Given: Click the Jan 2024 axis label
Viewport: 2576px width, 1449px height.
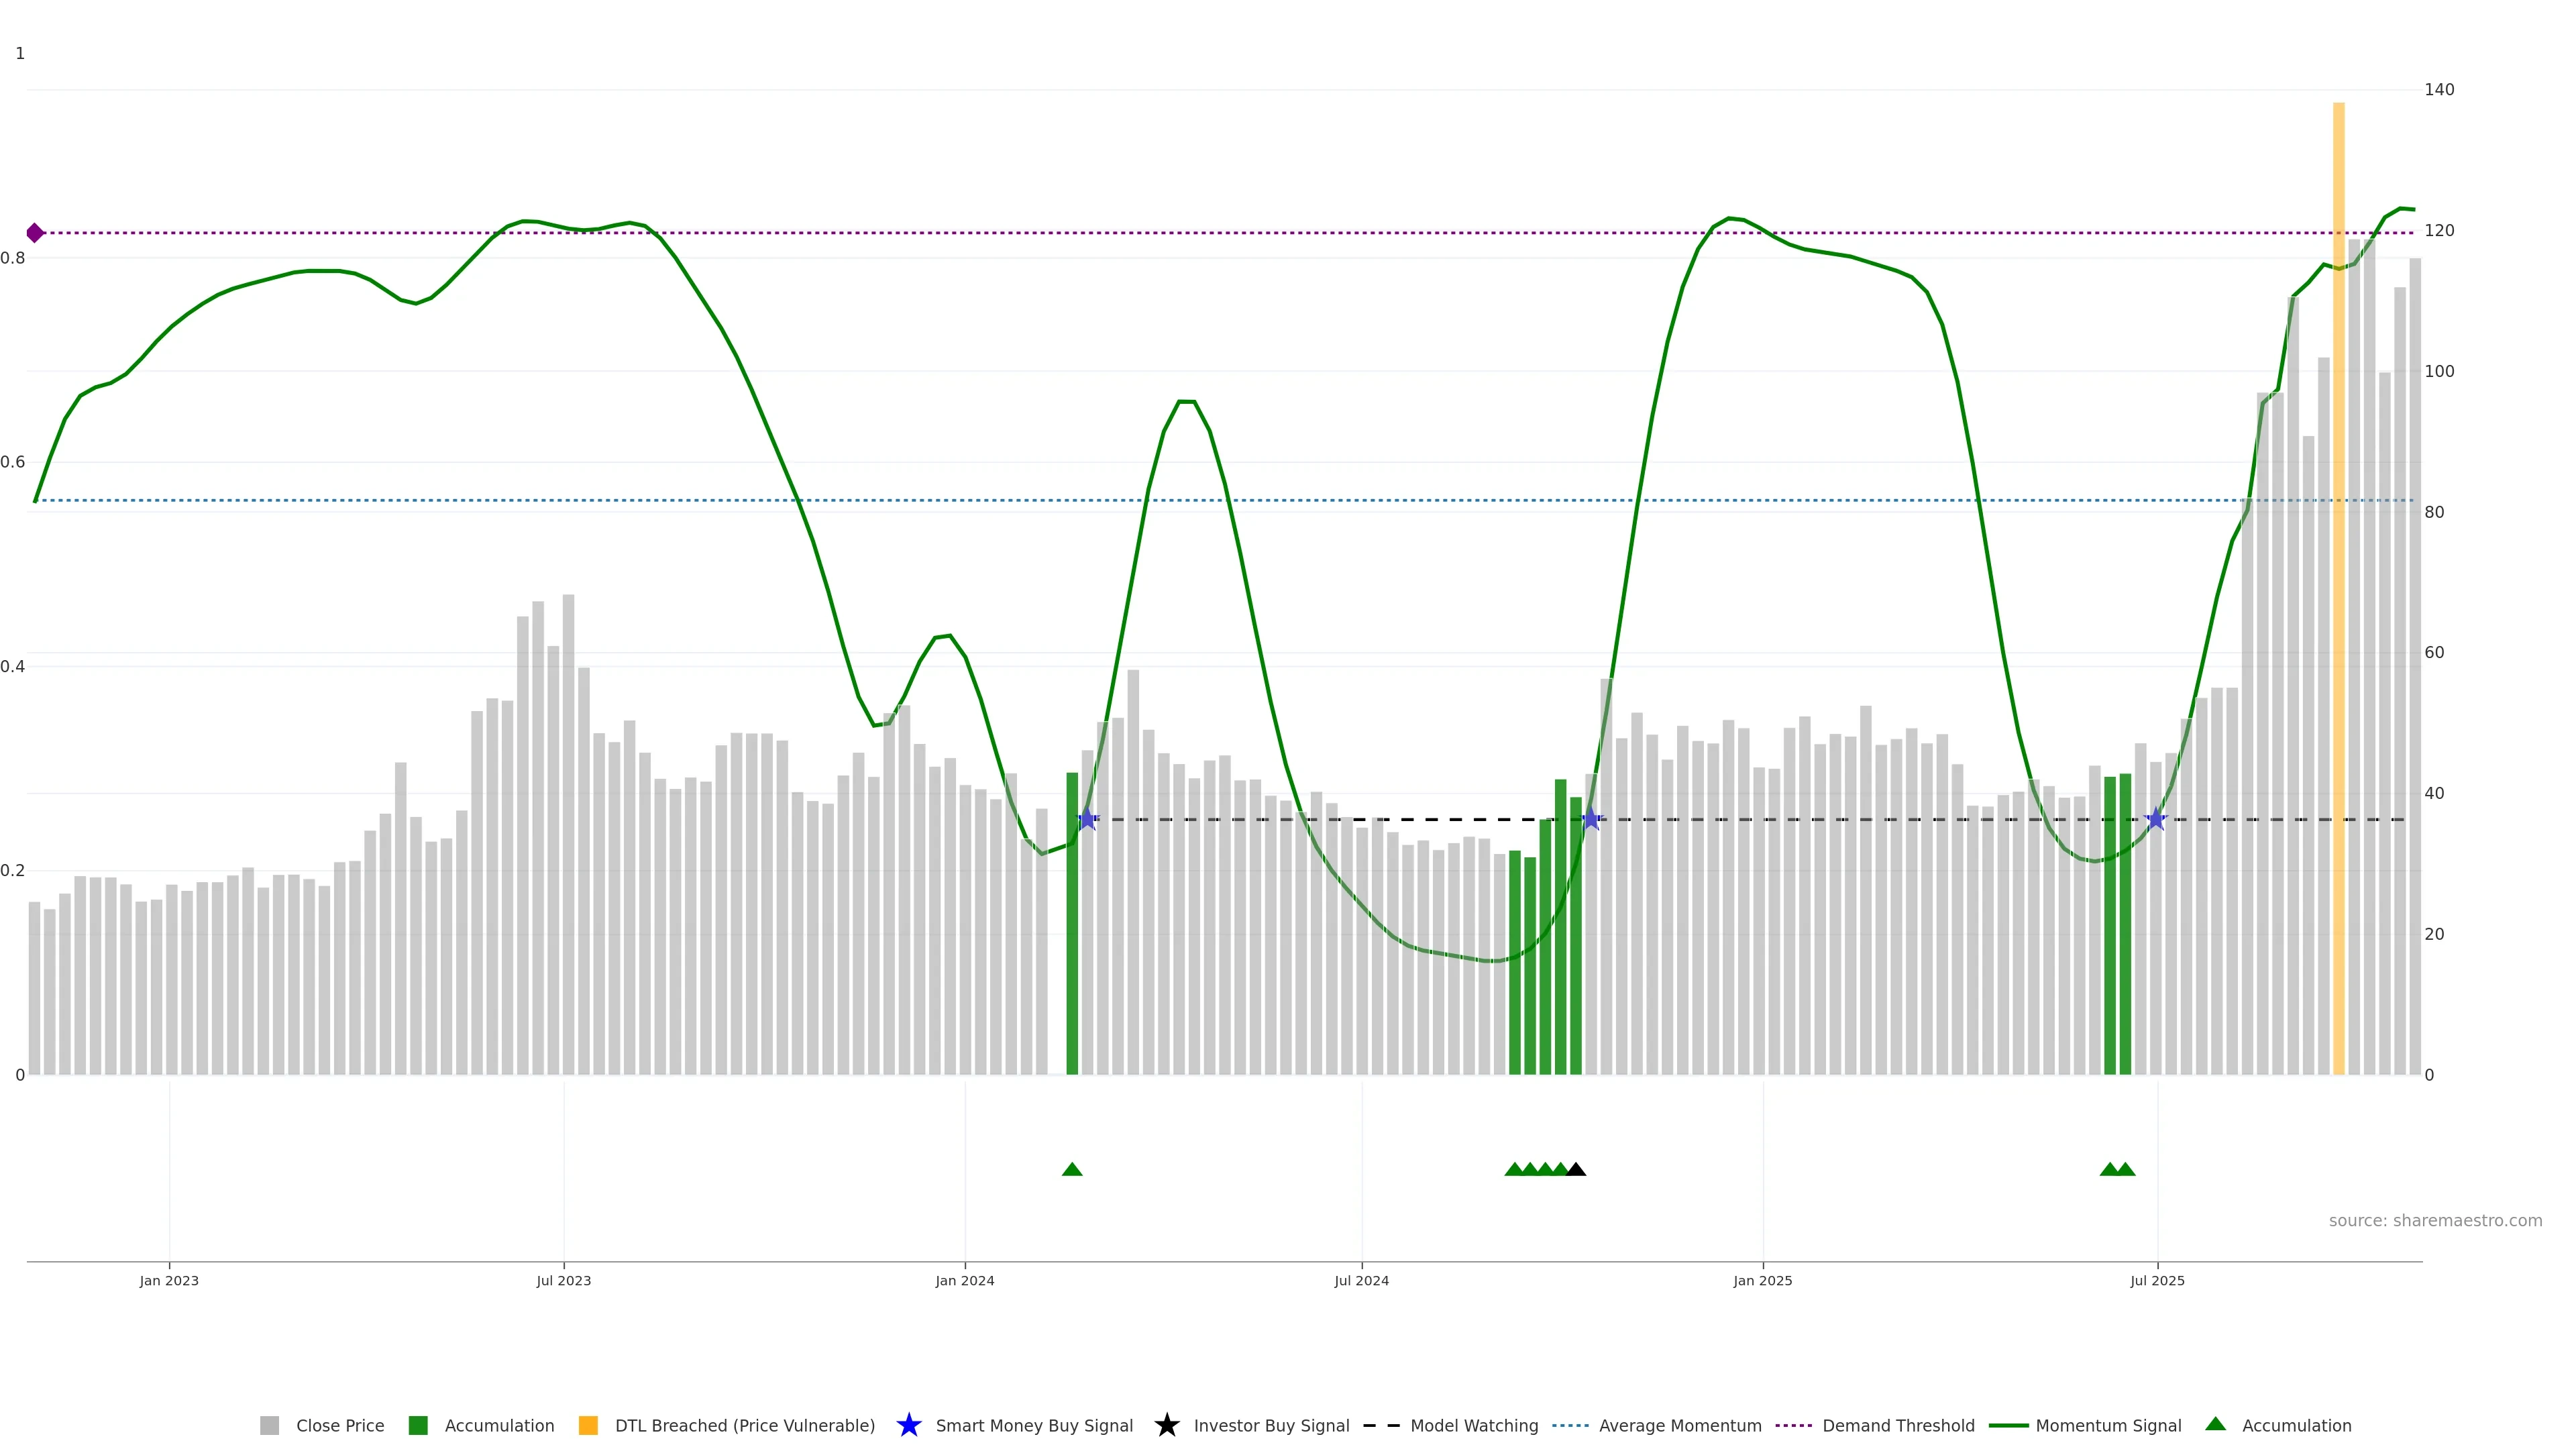Looking at the screenshot, I should pyautogui.click(x=964, y=1280).
